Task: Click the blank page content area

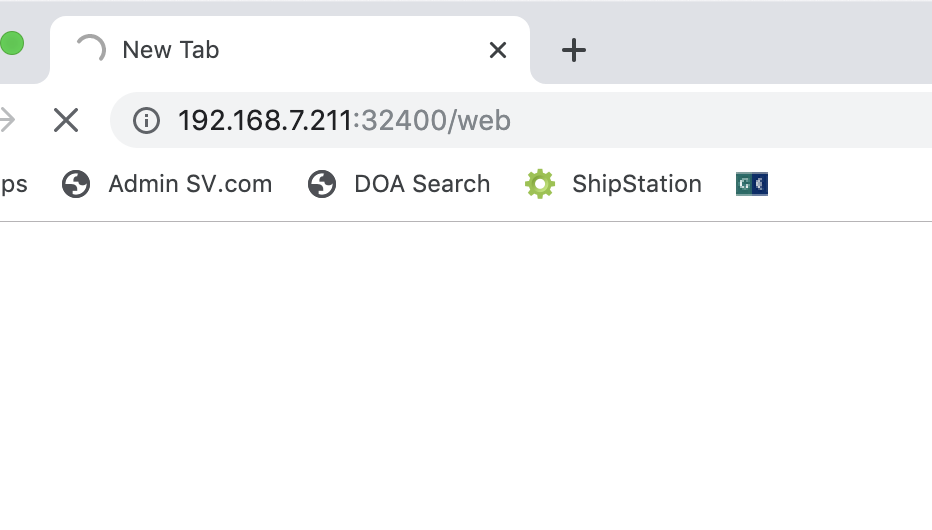Action: pos(466,380)
